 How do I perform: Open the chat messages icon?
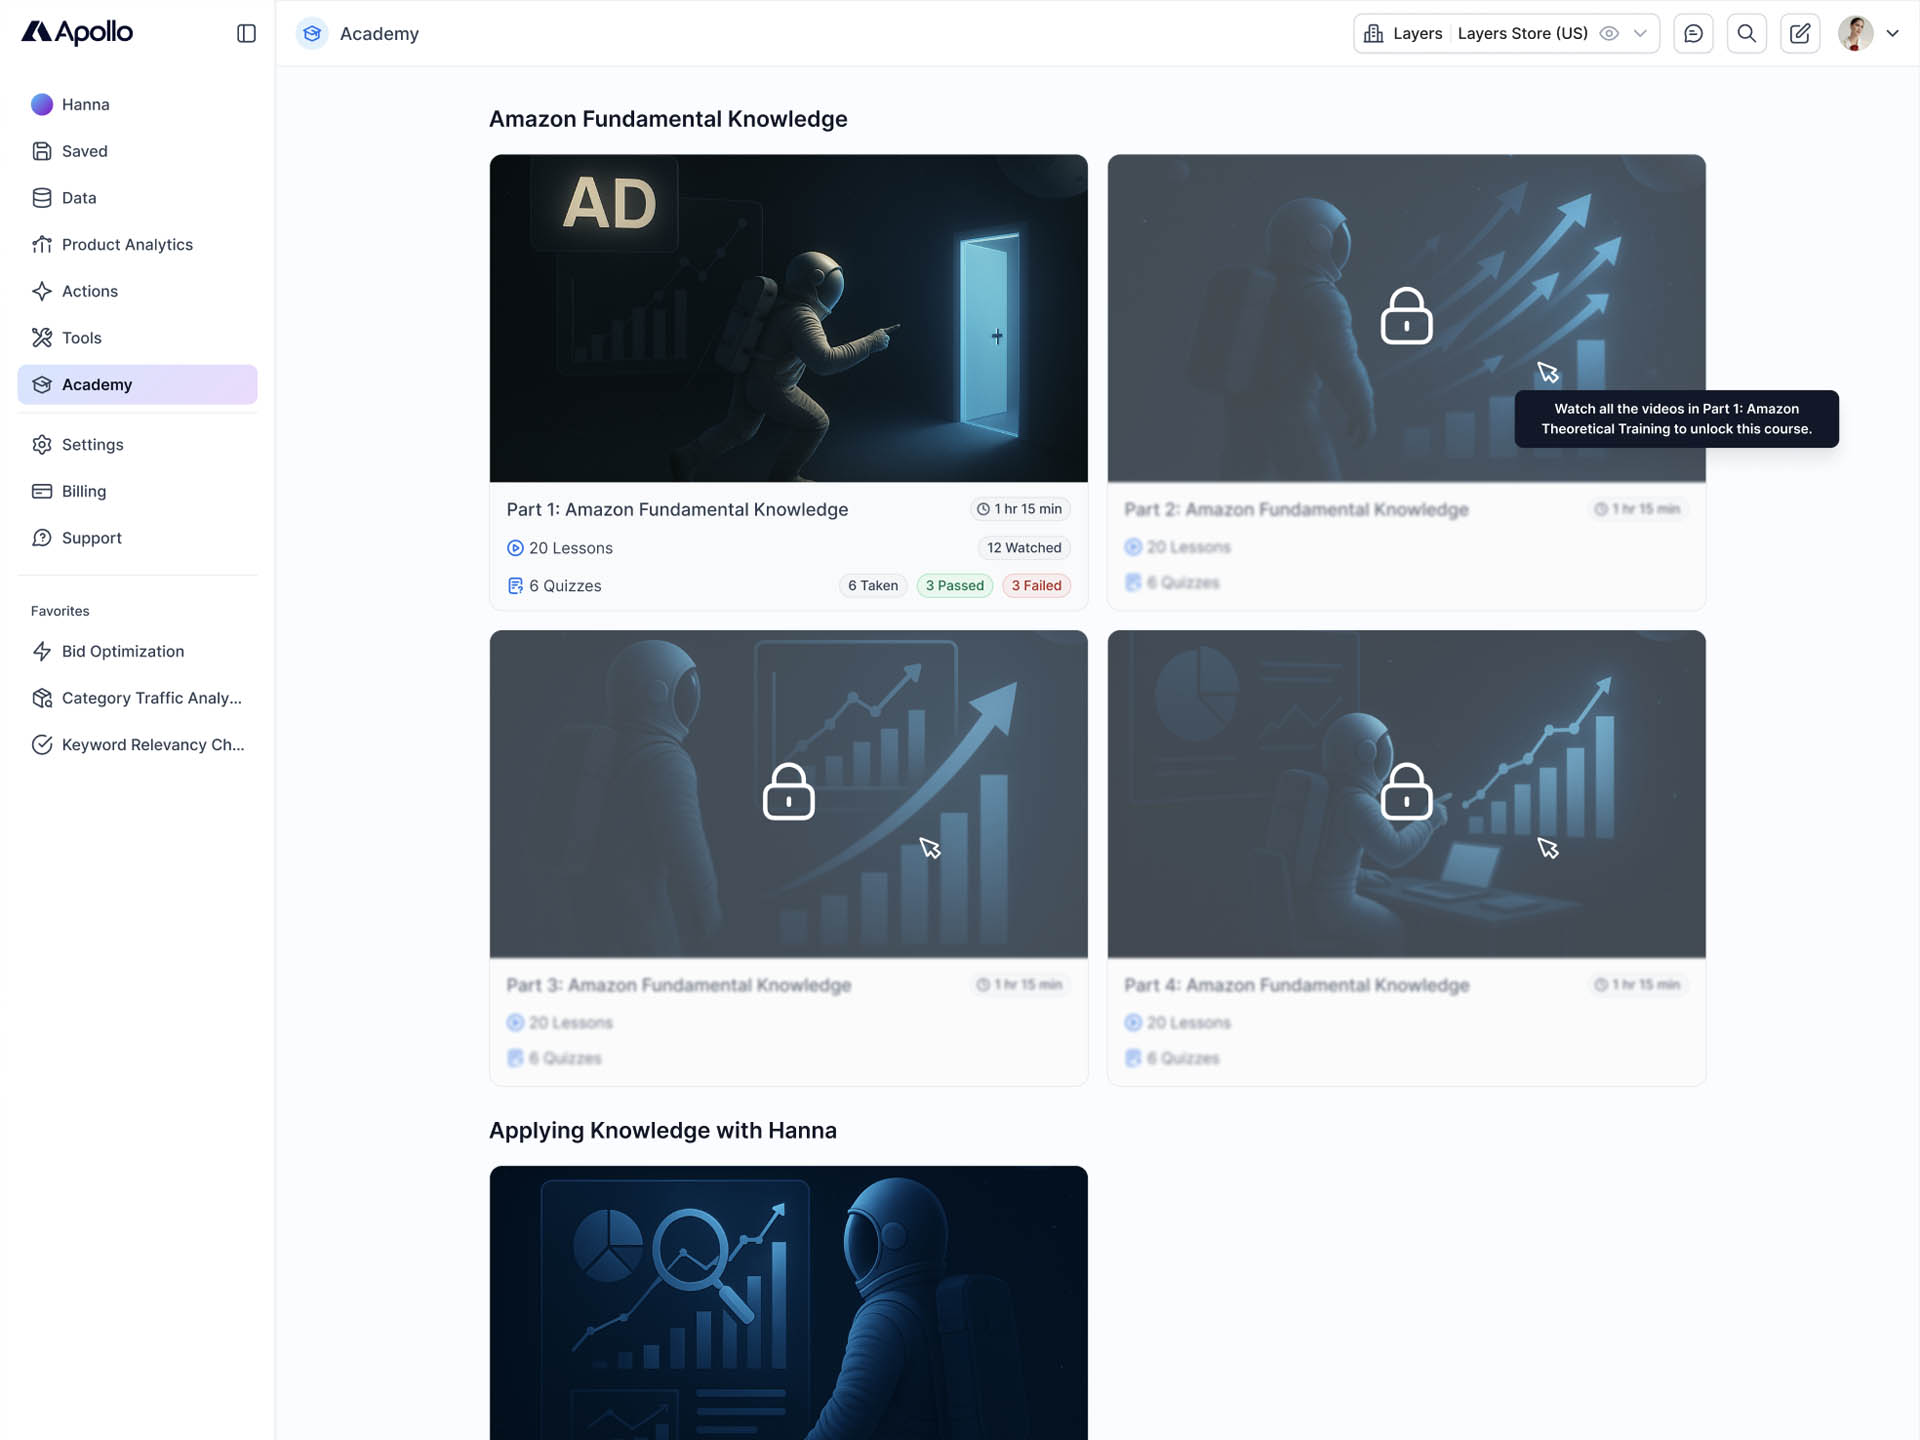1693,33
